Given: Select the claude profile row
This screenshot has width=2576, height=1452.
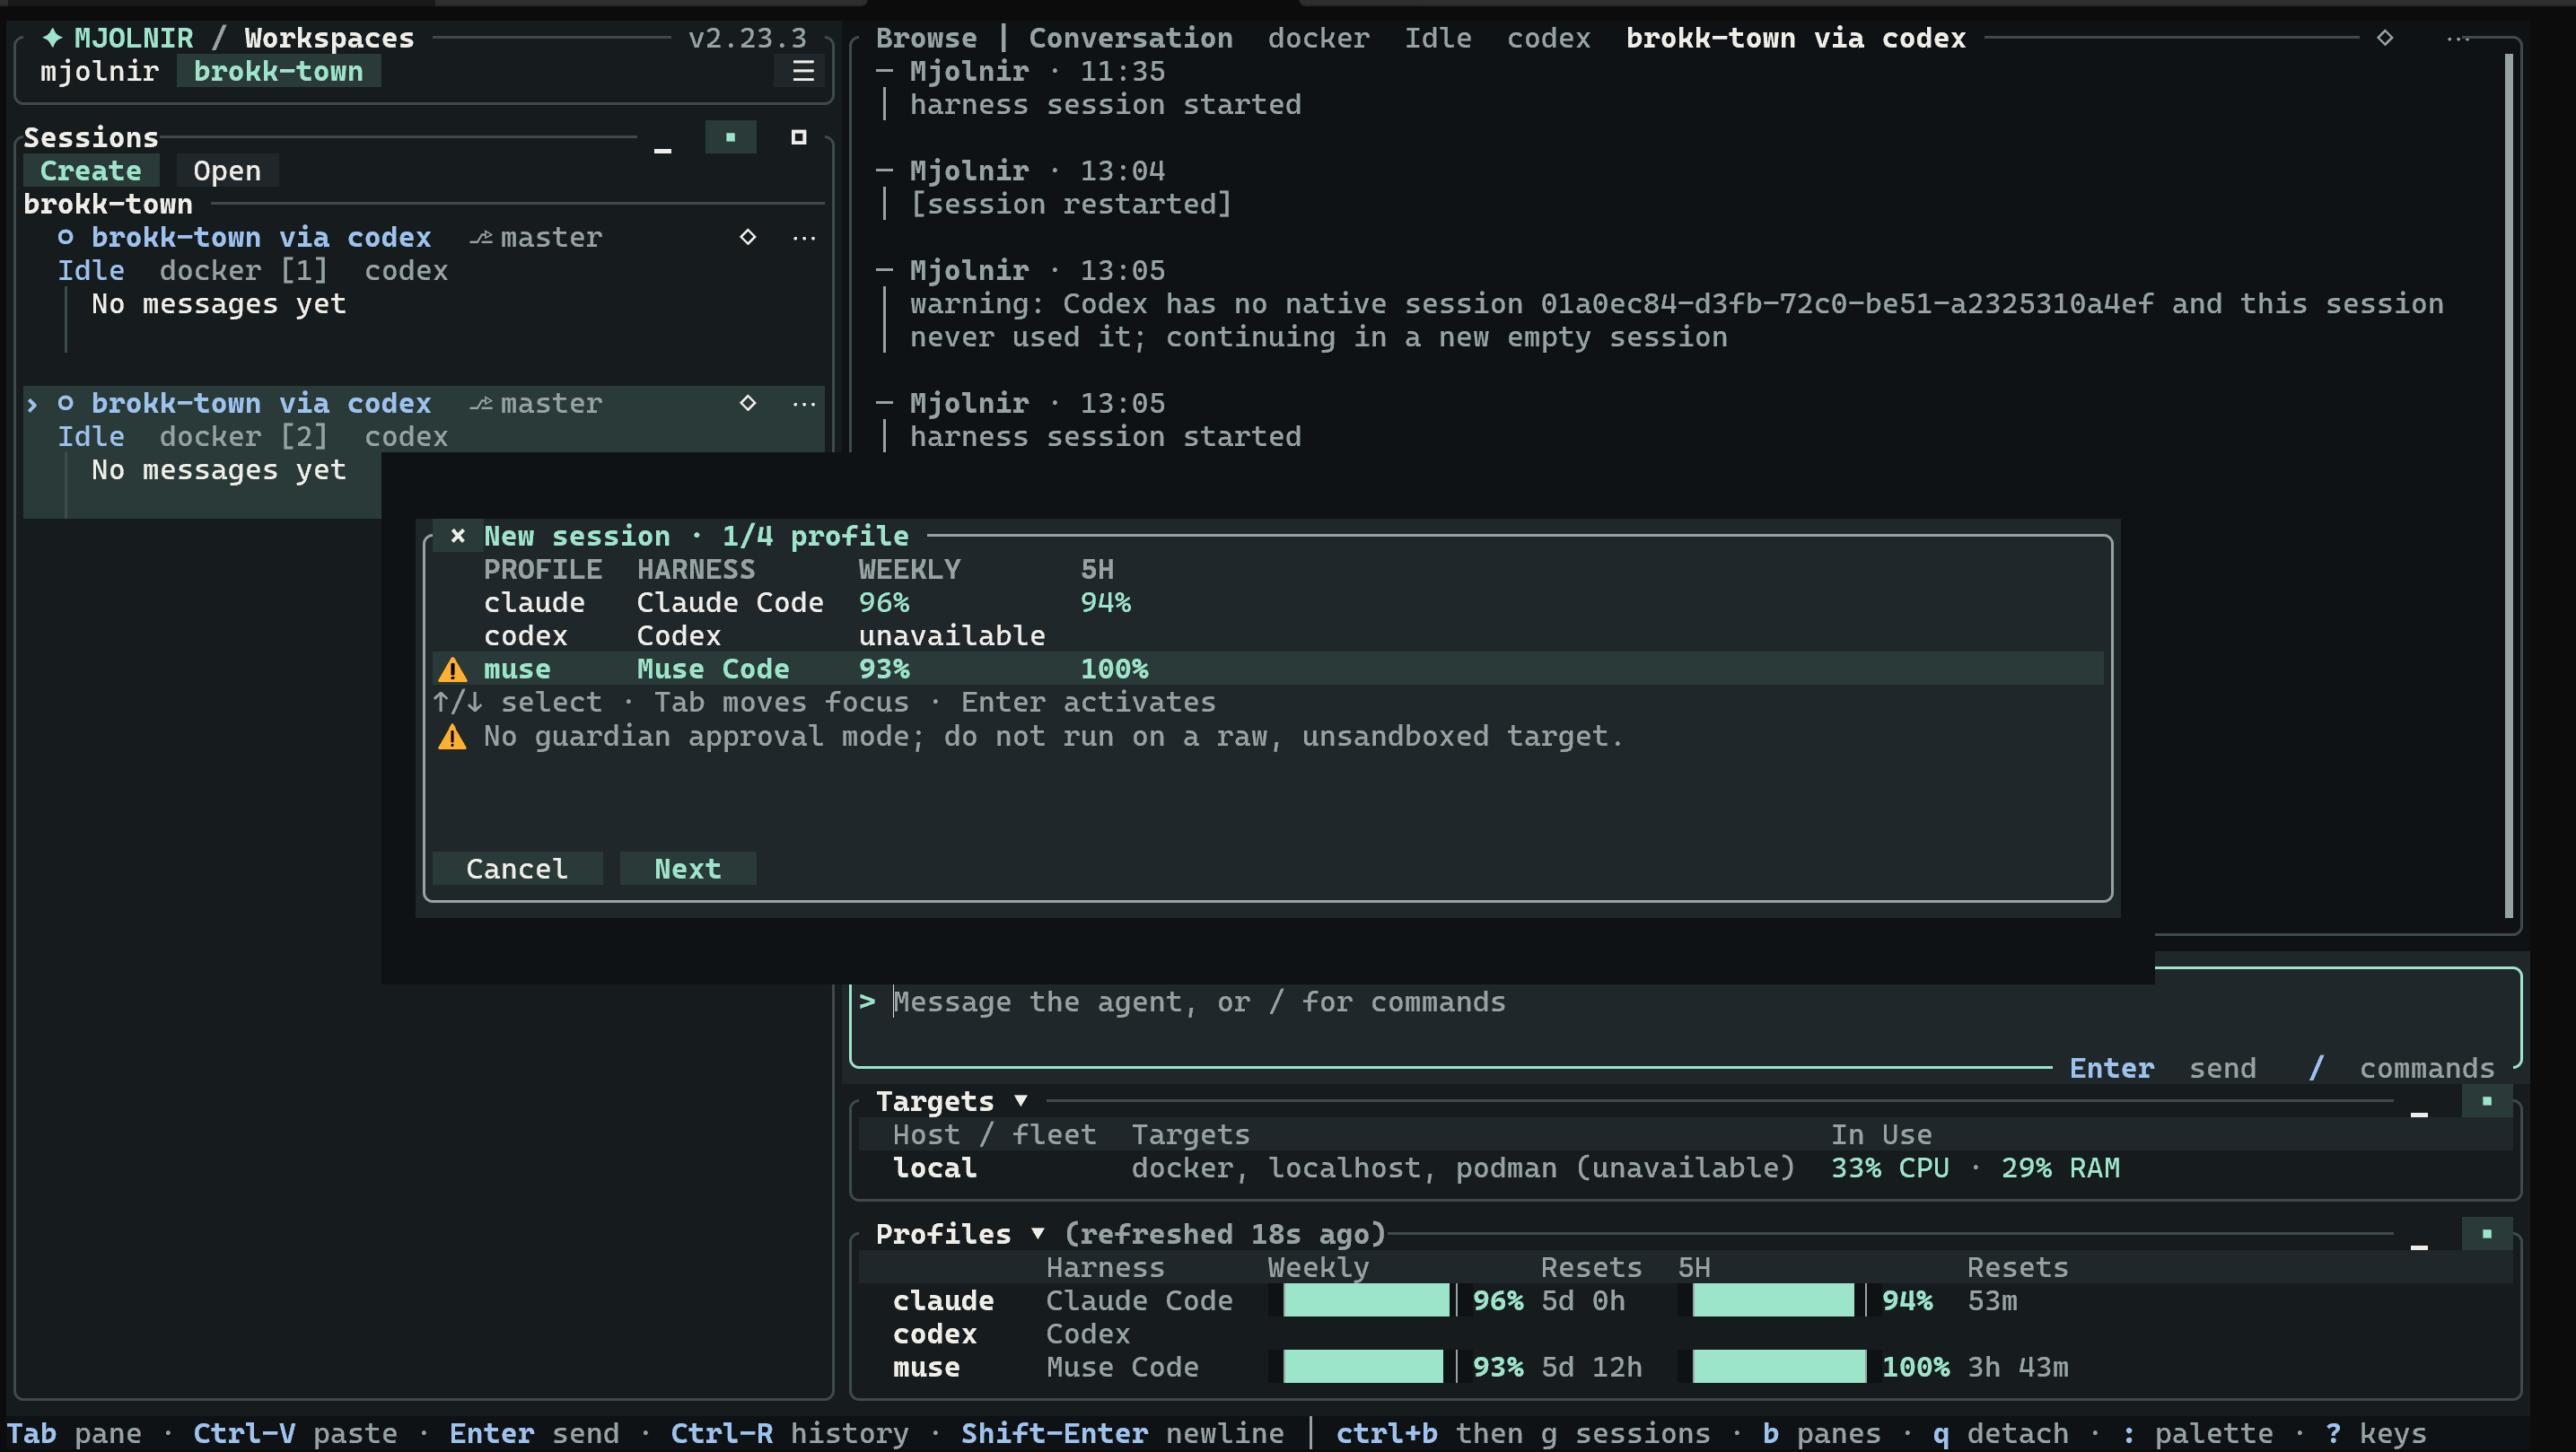Looking at the screenshot, I should [1268, 603].
